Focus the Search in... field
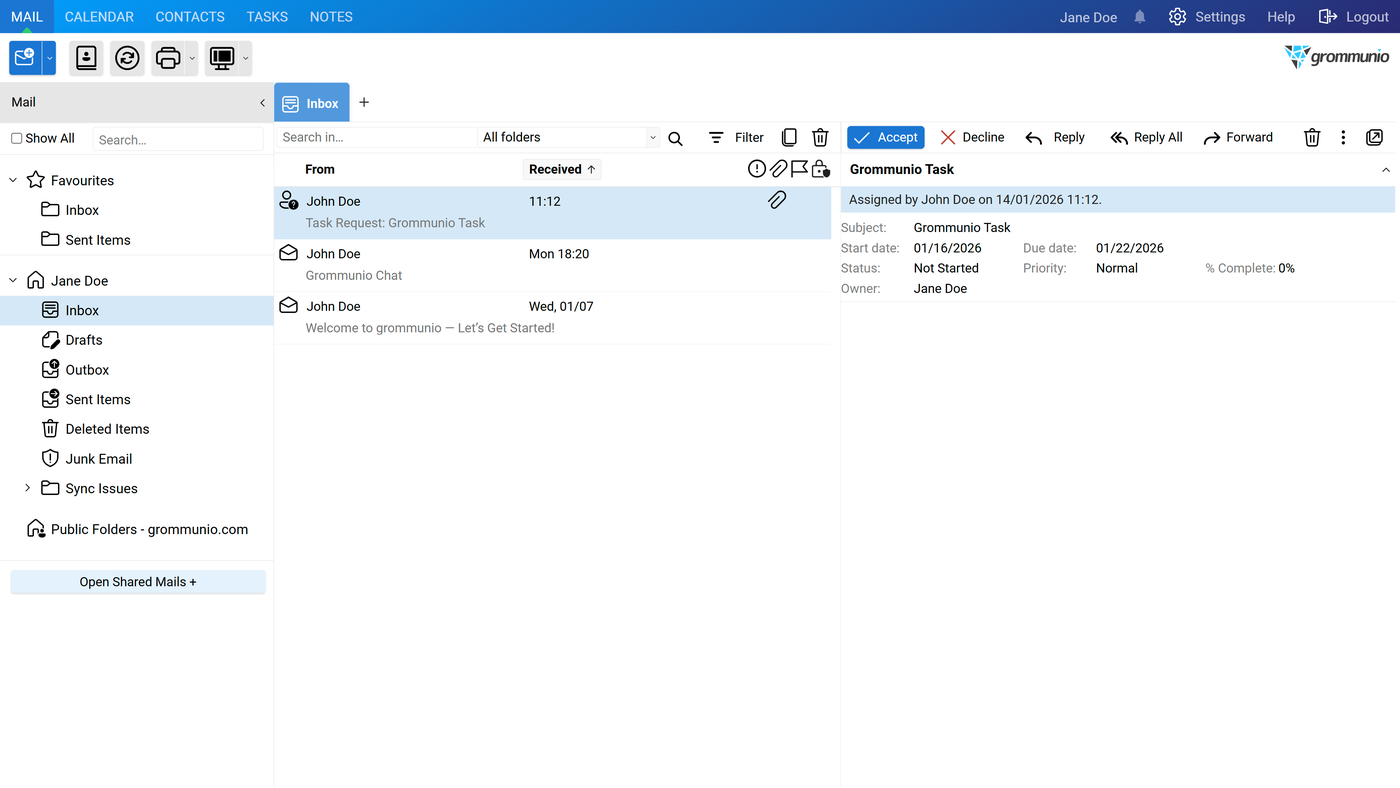This screenshot has height=788, width=1400. tap(376, 138)
